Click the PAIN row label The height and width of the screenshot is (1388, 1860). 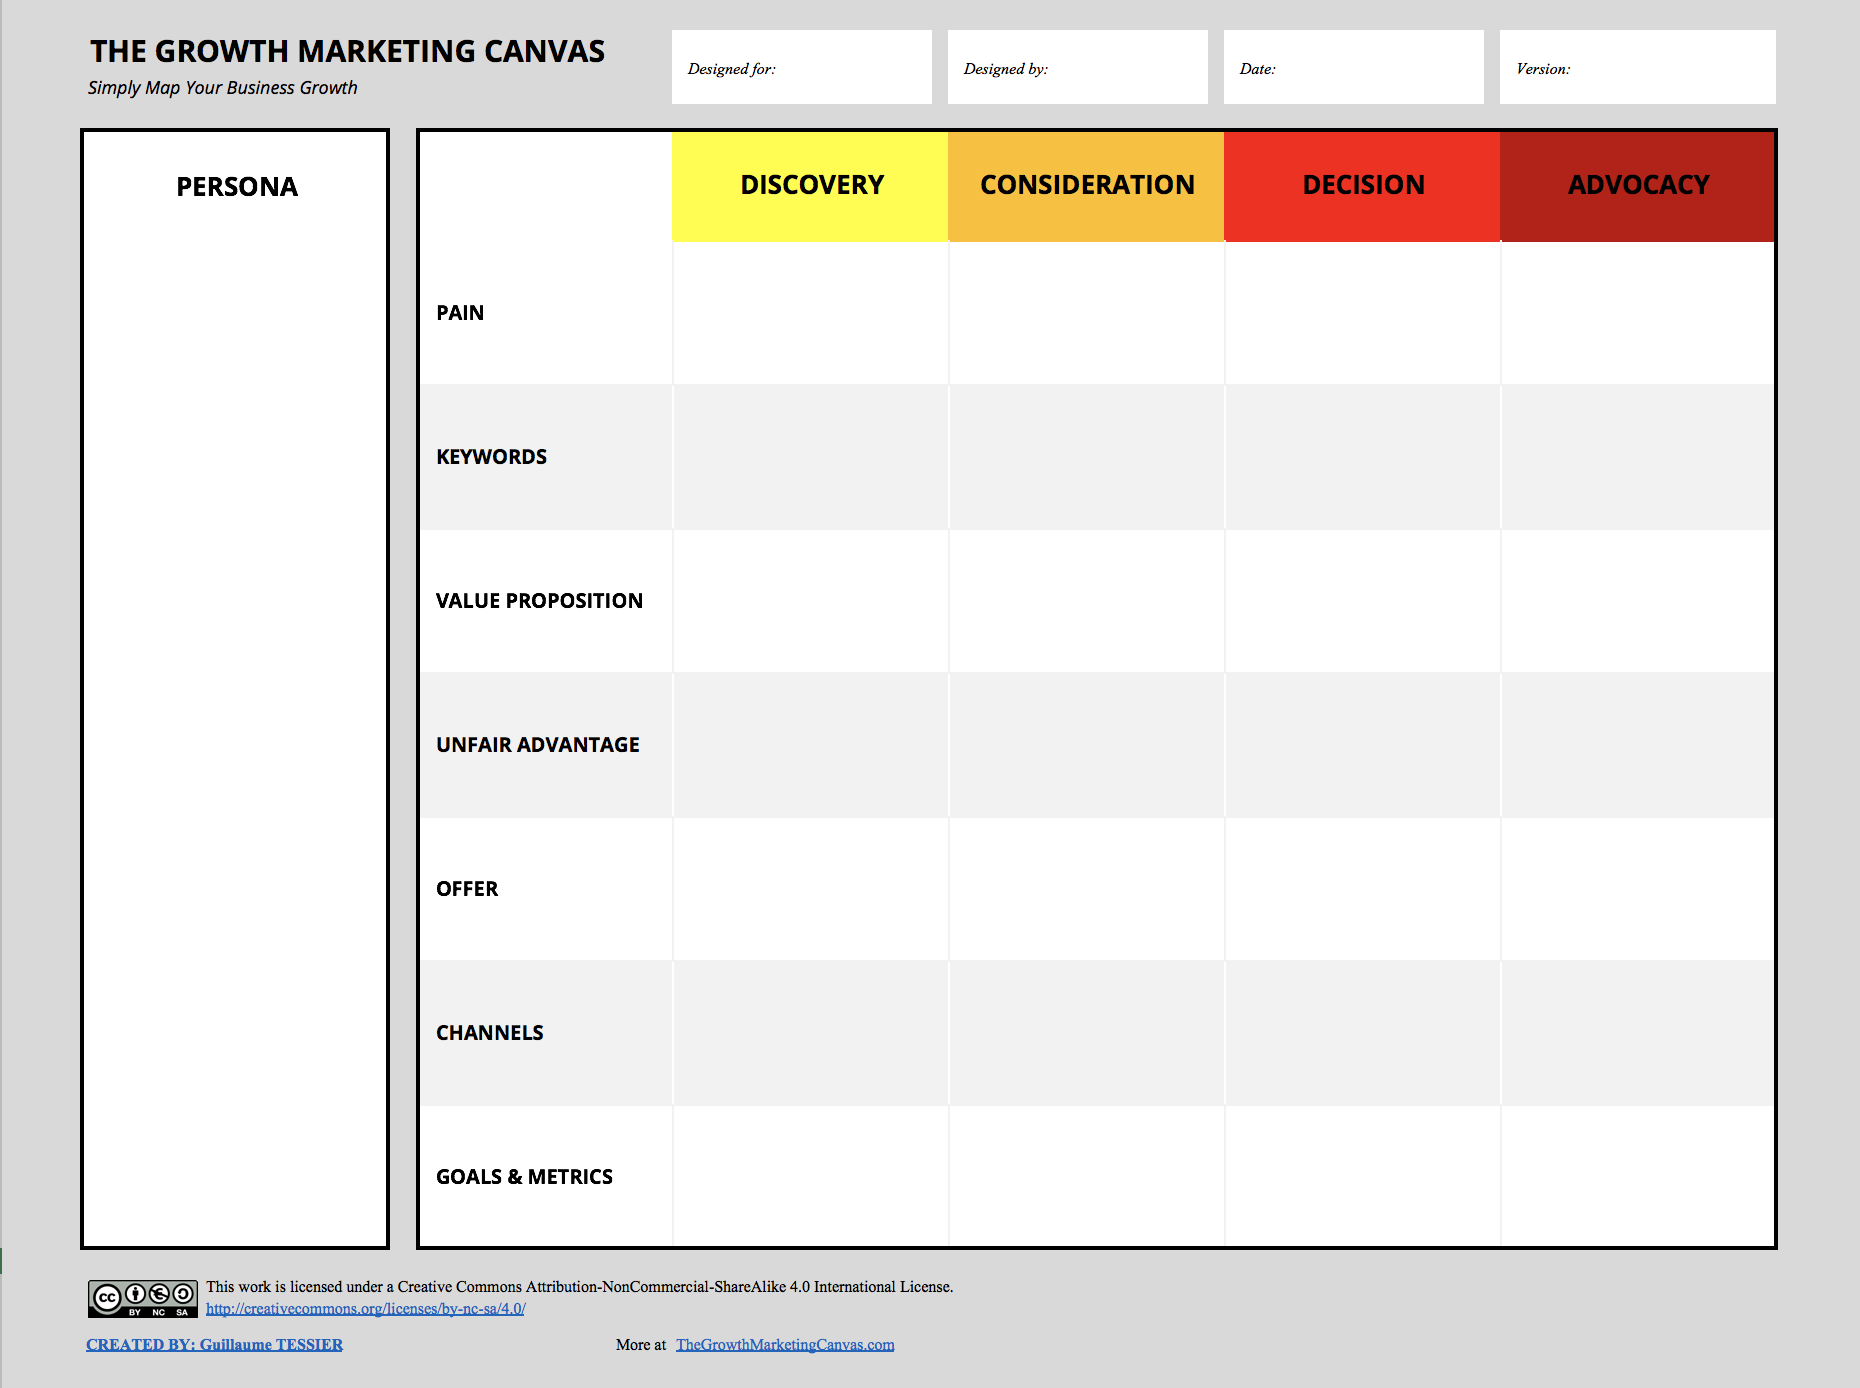tap(459, 312)
